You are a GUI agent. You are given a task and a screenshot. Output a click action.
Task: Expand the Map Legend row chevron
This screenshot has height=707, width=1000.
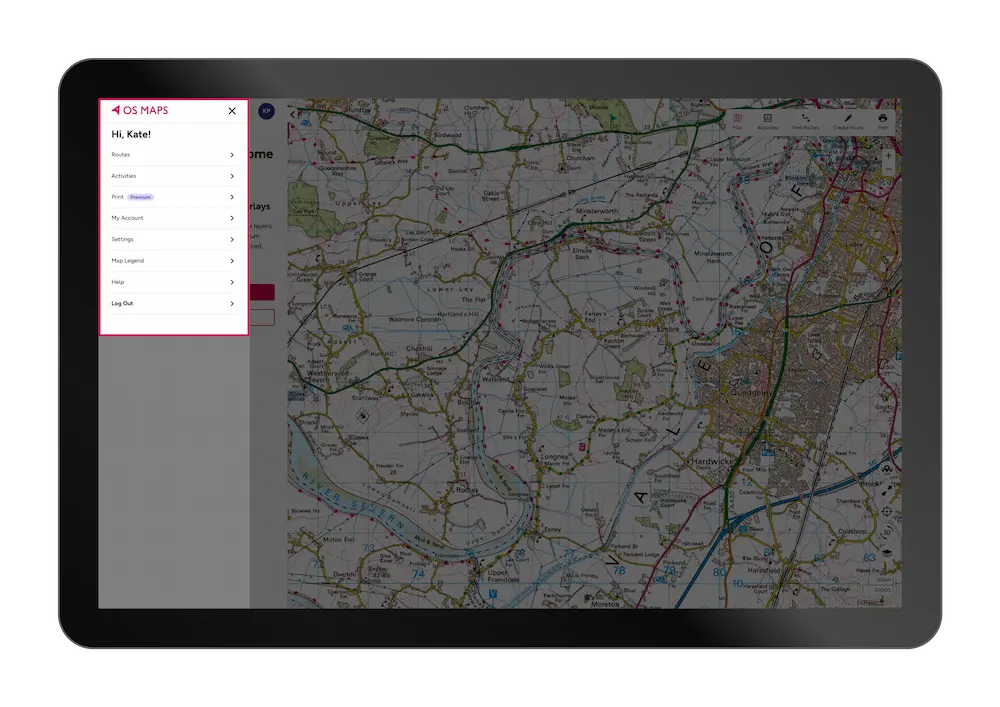click(232, 261)
